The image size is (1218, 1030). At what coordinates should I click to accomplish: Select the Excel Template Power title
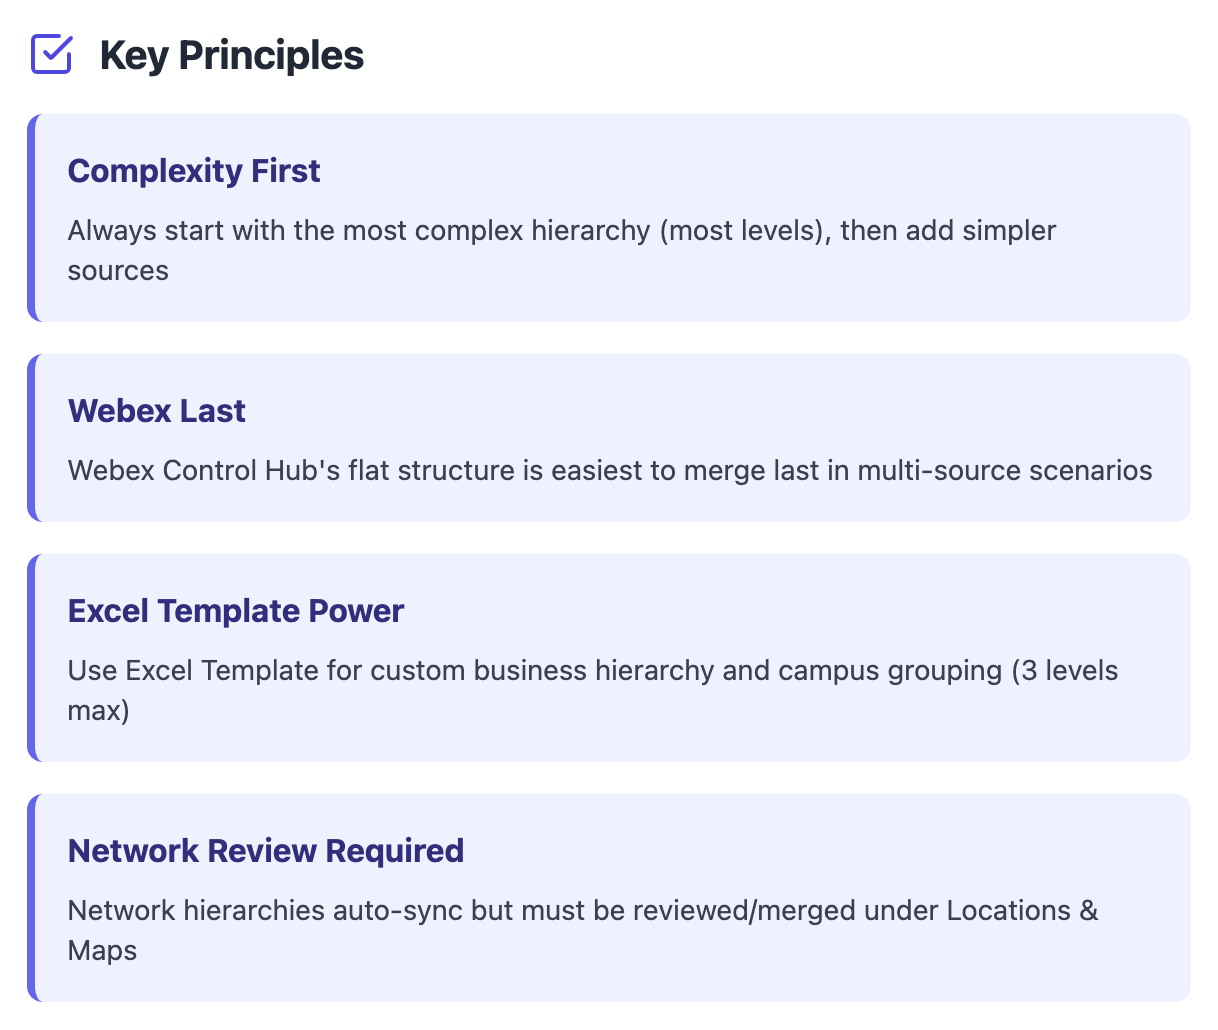[236, 611]
